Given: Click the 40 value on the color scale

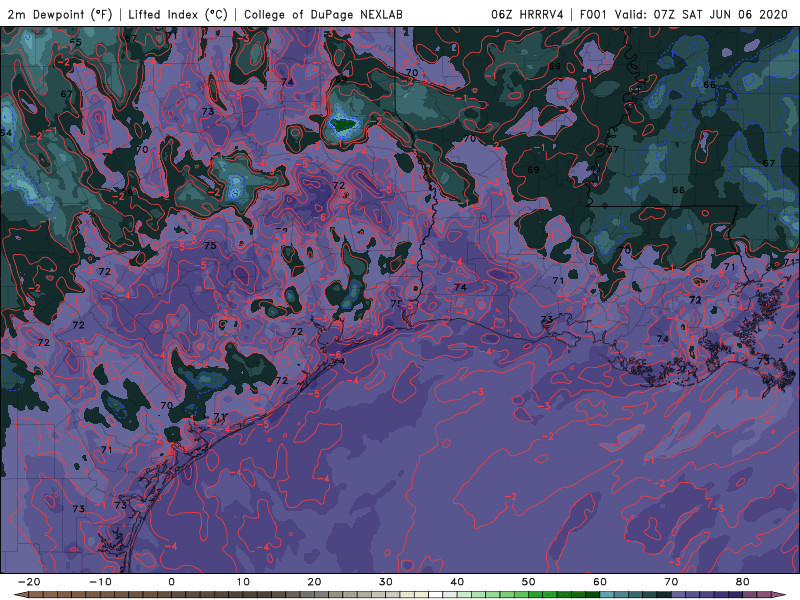Looking at the screenshot, I should click(457, 582).
